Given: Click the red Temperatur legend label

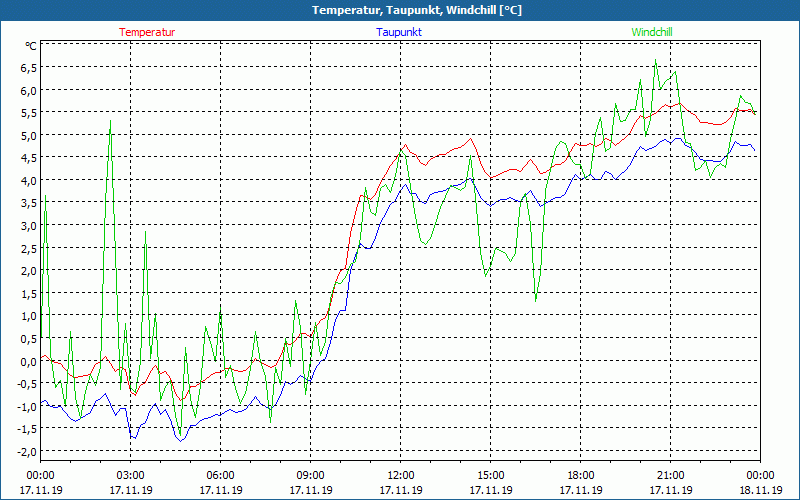Looking at the screenshot, I should pos(147,32).
